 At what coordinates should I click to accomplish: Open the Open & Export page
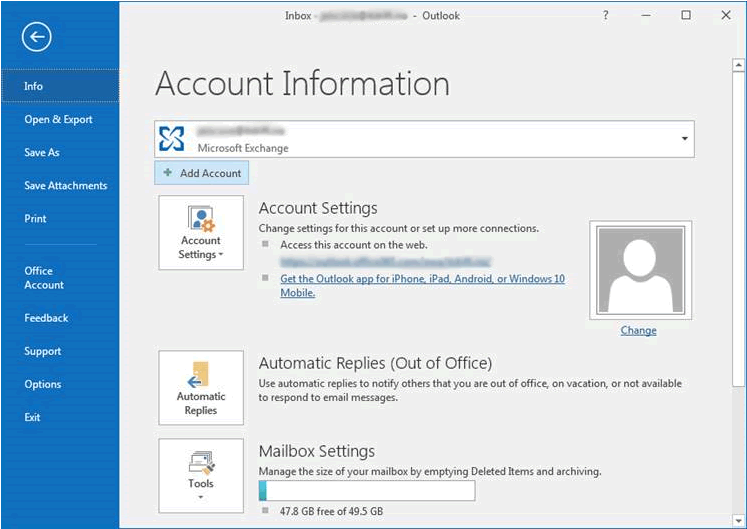pos(59,120)
